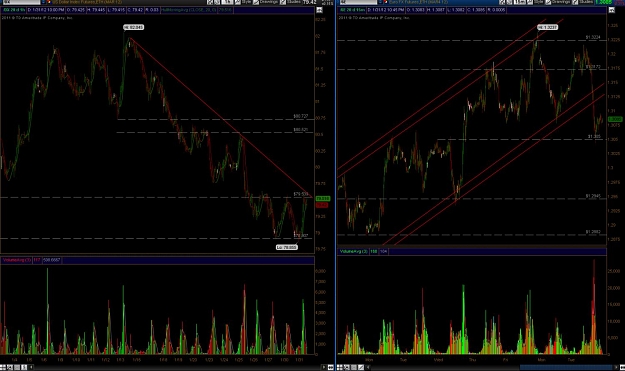625x371 pixels.
Task: Click the print icon in left chart toolbar
Action: pos(217,2)
